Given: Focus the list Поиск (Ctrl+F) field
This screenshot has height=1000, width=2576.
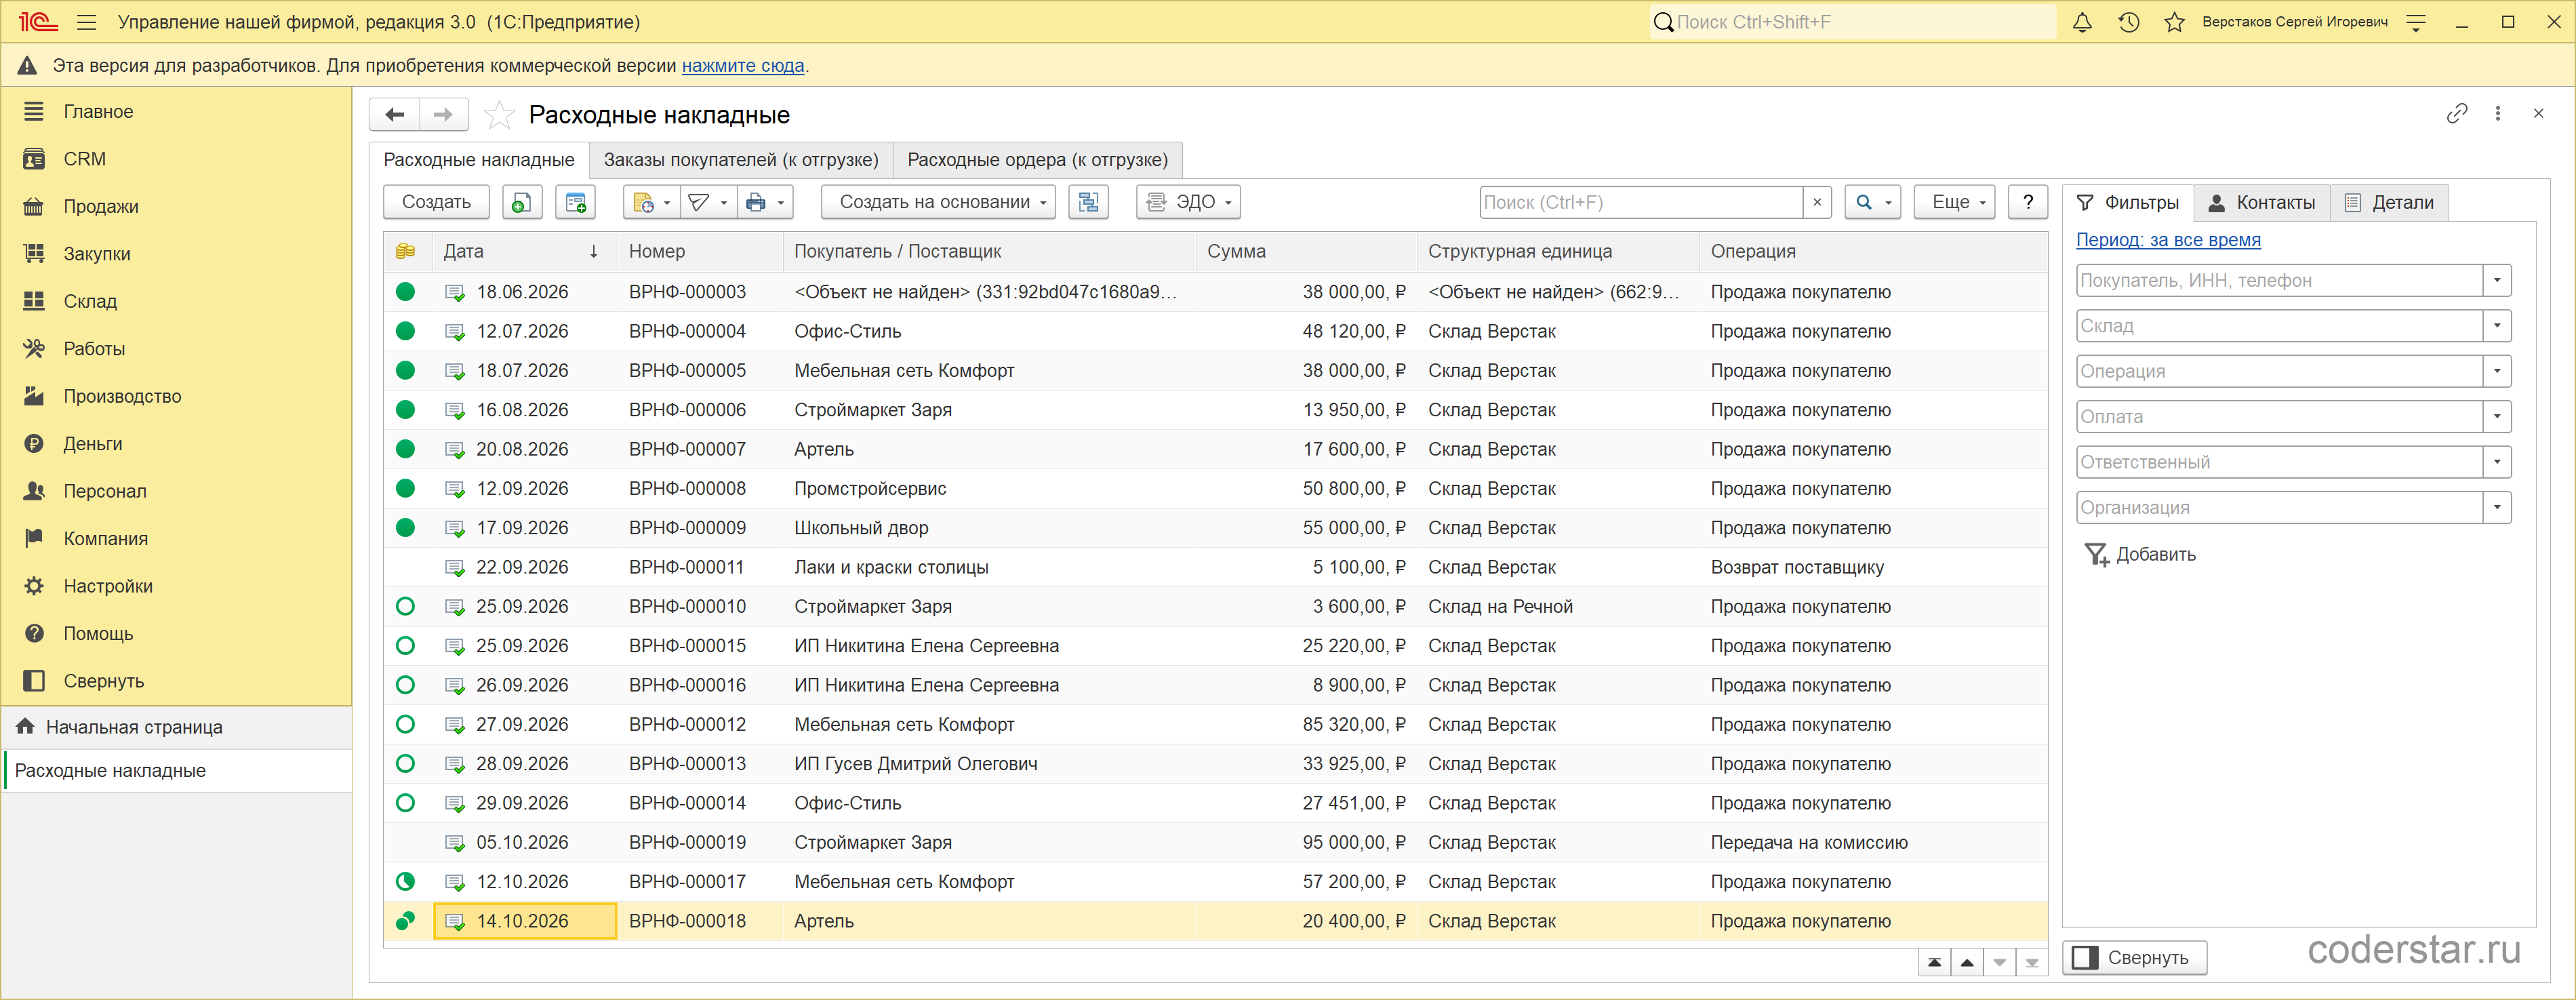Looking at the screenshot, I should point(1641,202).
